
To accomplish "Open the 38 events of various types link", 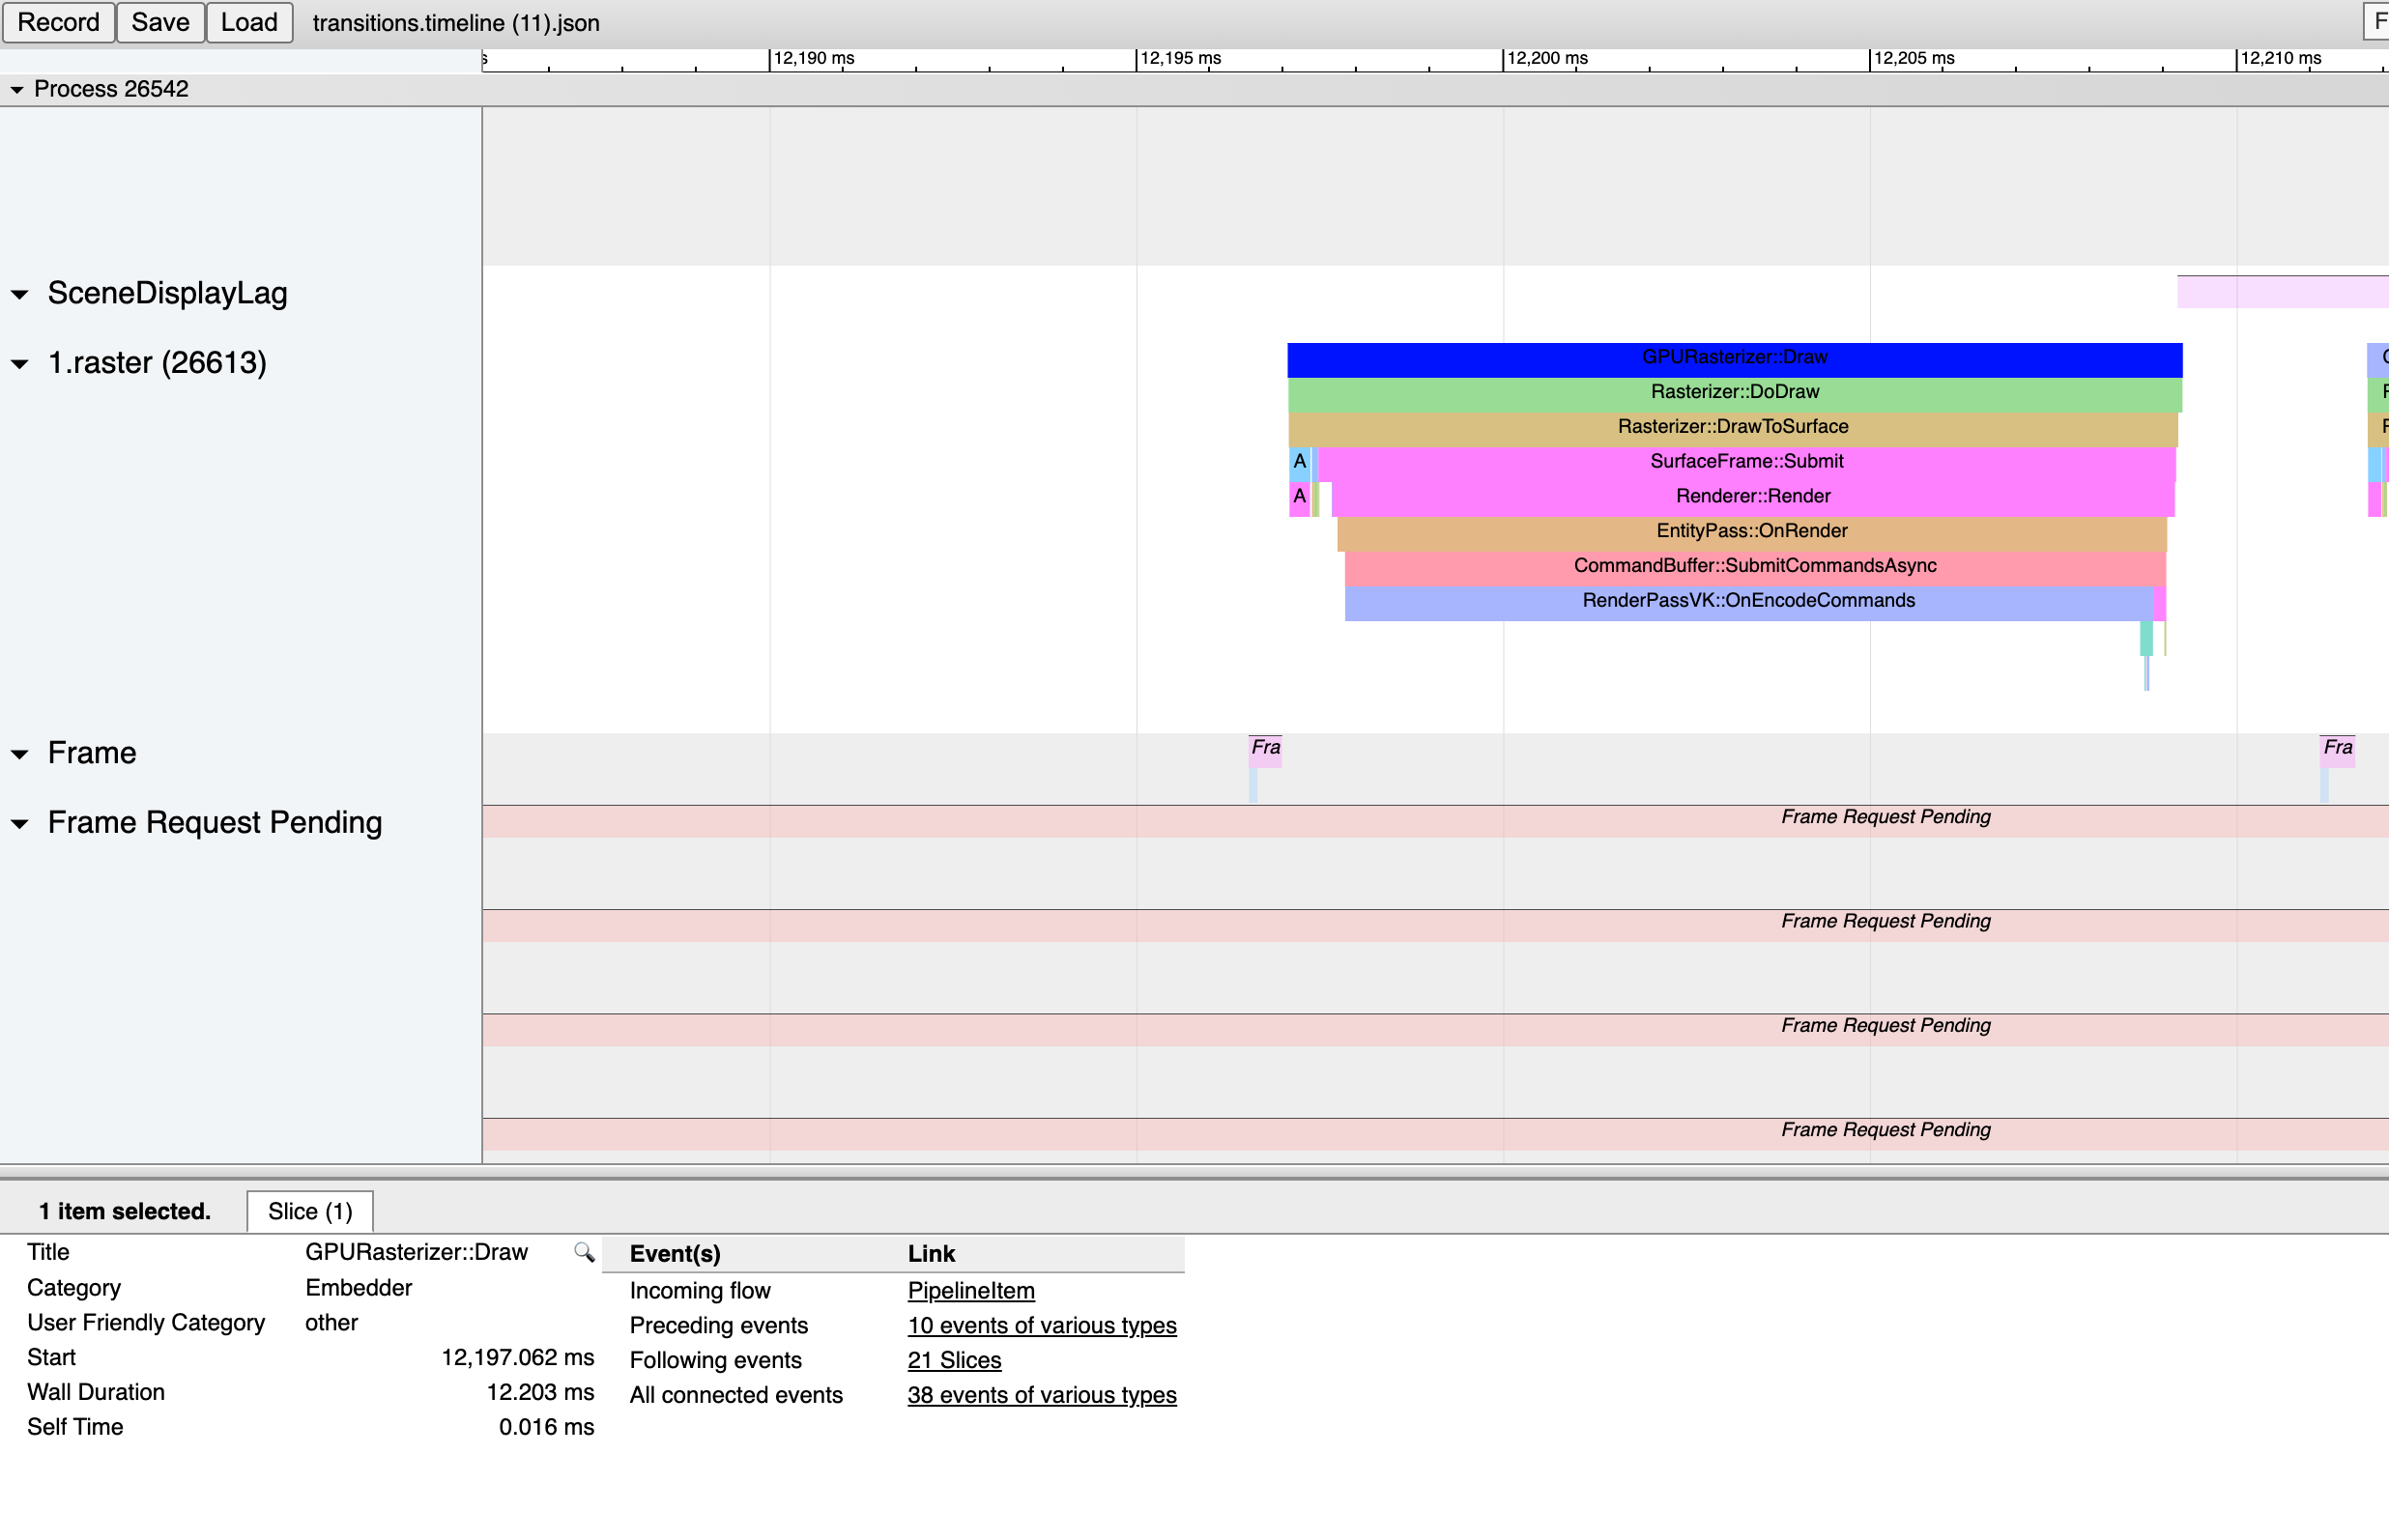I will (1041, 1395).
